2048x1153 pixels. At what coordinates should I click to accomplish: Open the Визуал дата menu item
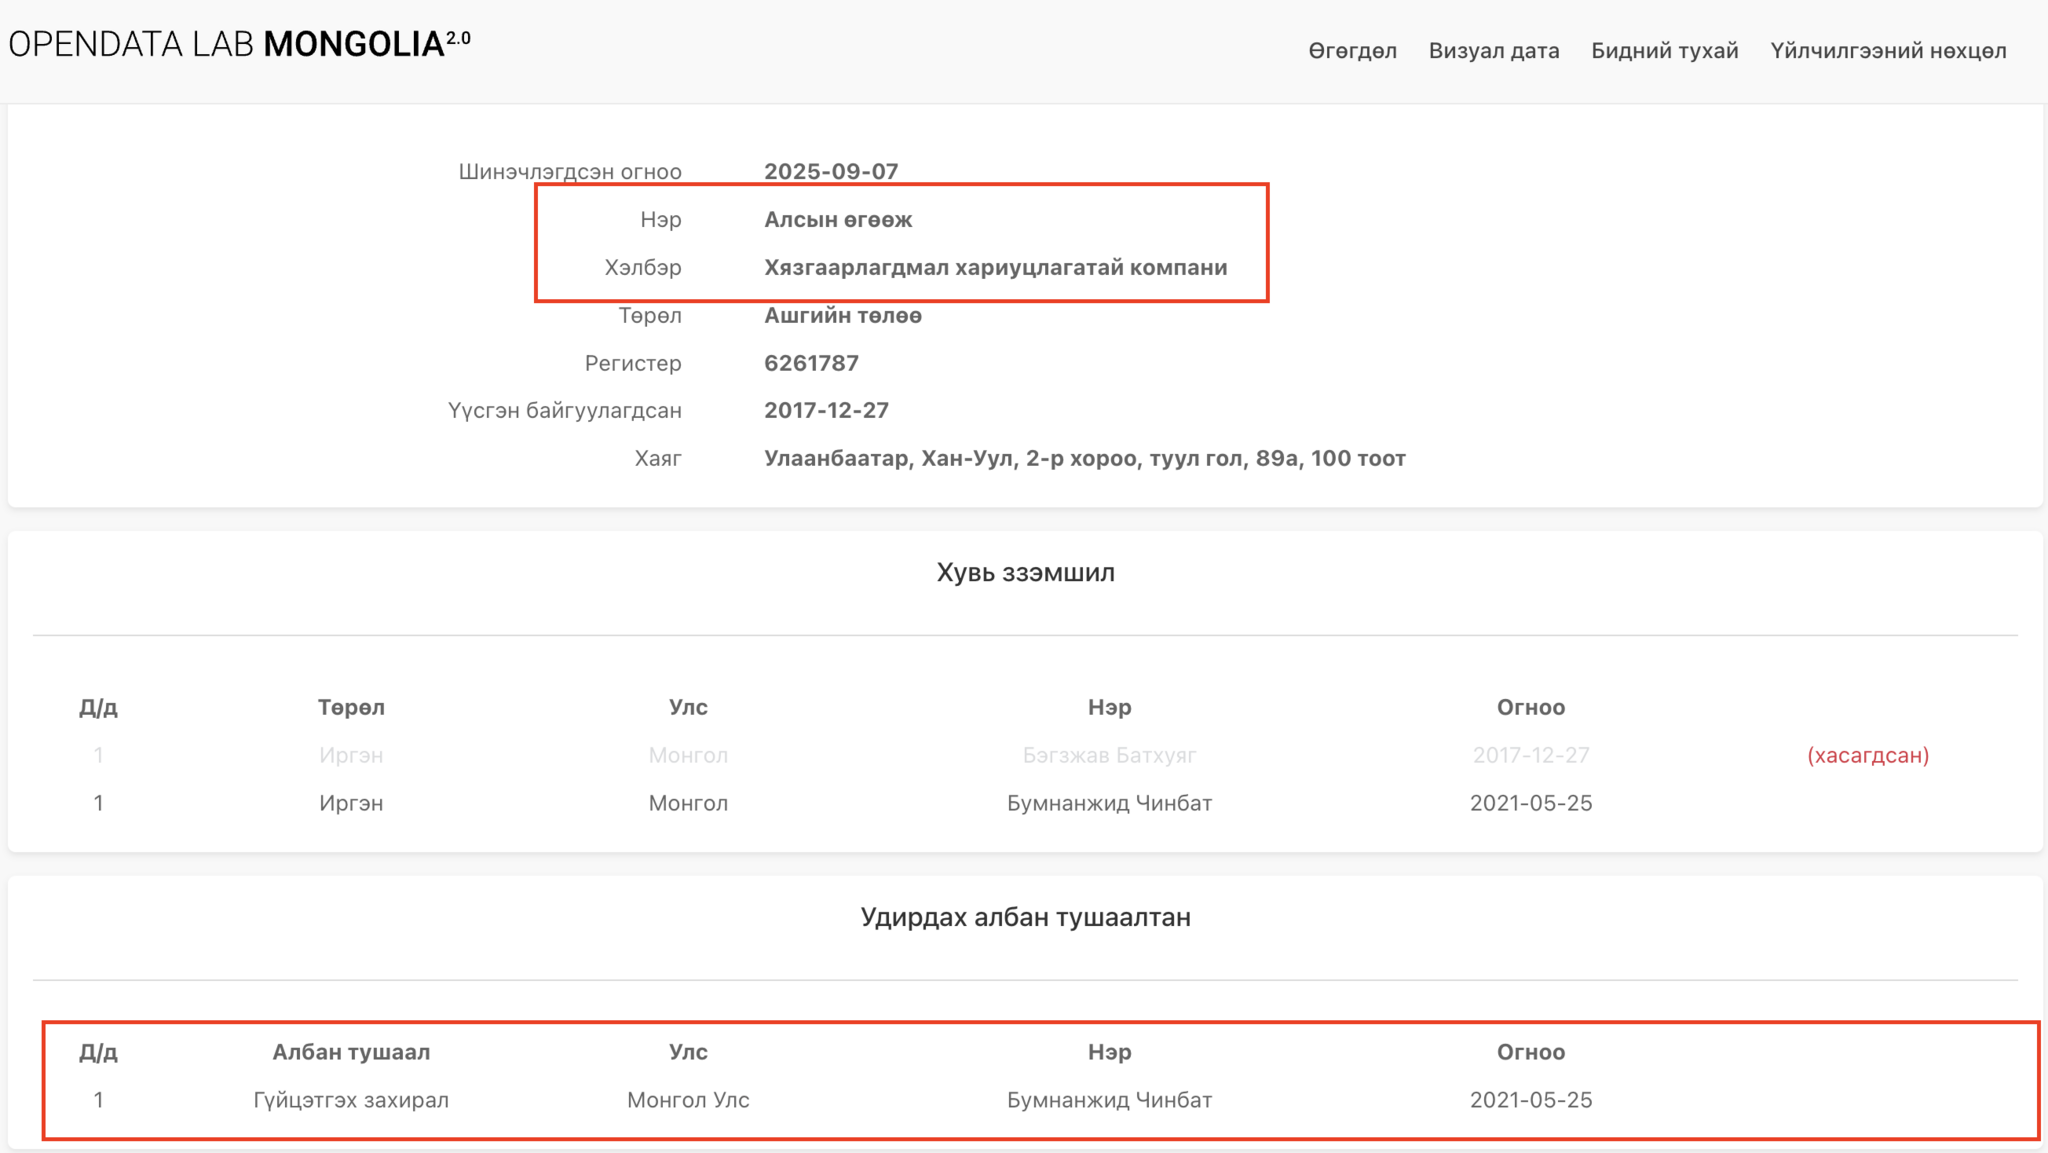[x=1493, y=51]
